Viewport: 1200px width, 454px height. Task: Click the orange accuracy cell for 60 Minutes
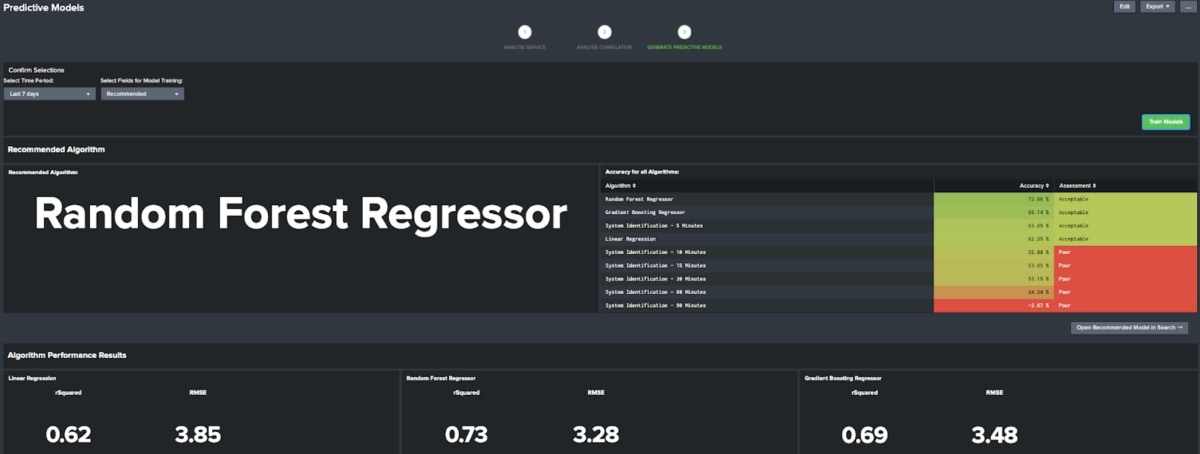tap(994, 292)
